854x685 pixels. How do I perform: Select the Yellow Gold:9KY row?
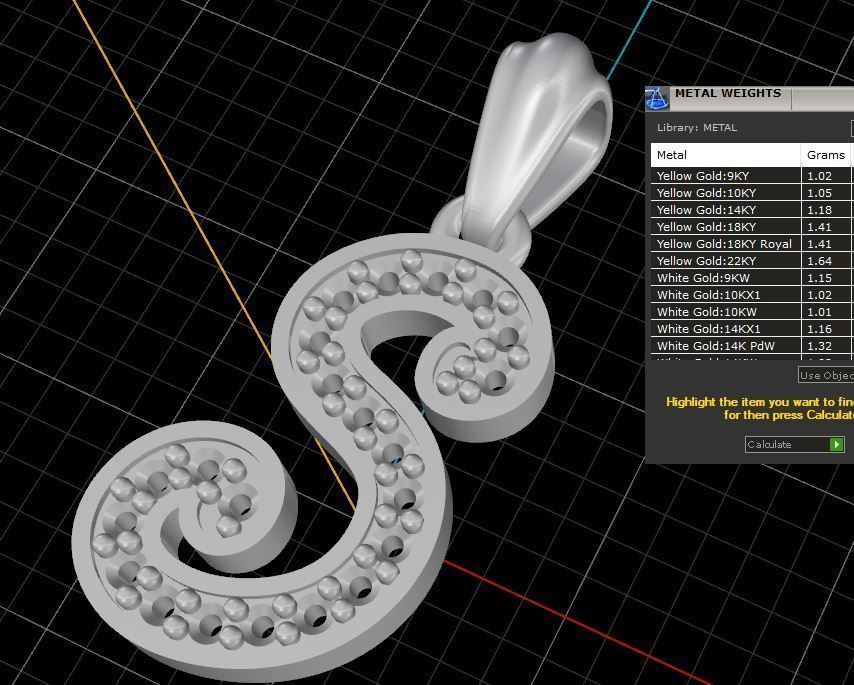coord(752,176)
